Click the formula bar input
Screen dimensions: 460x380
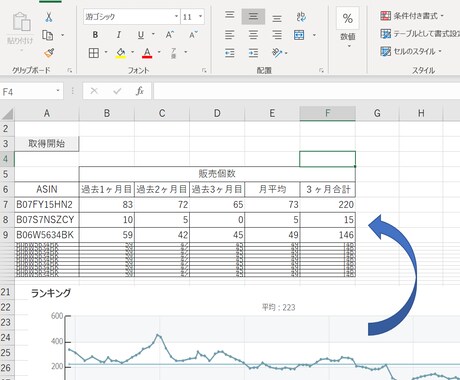307,91
